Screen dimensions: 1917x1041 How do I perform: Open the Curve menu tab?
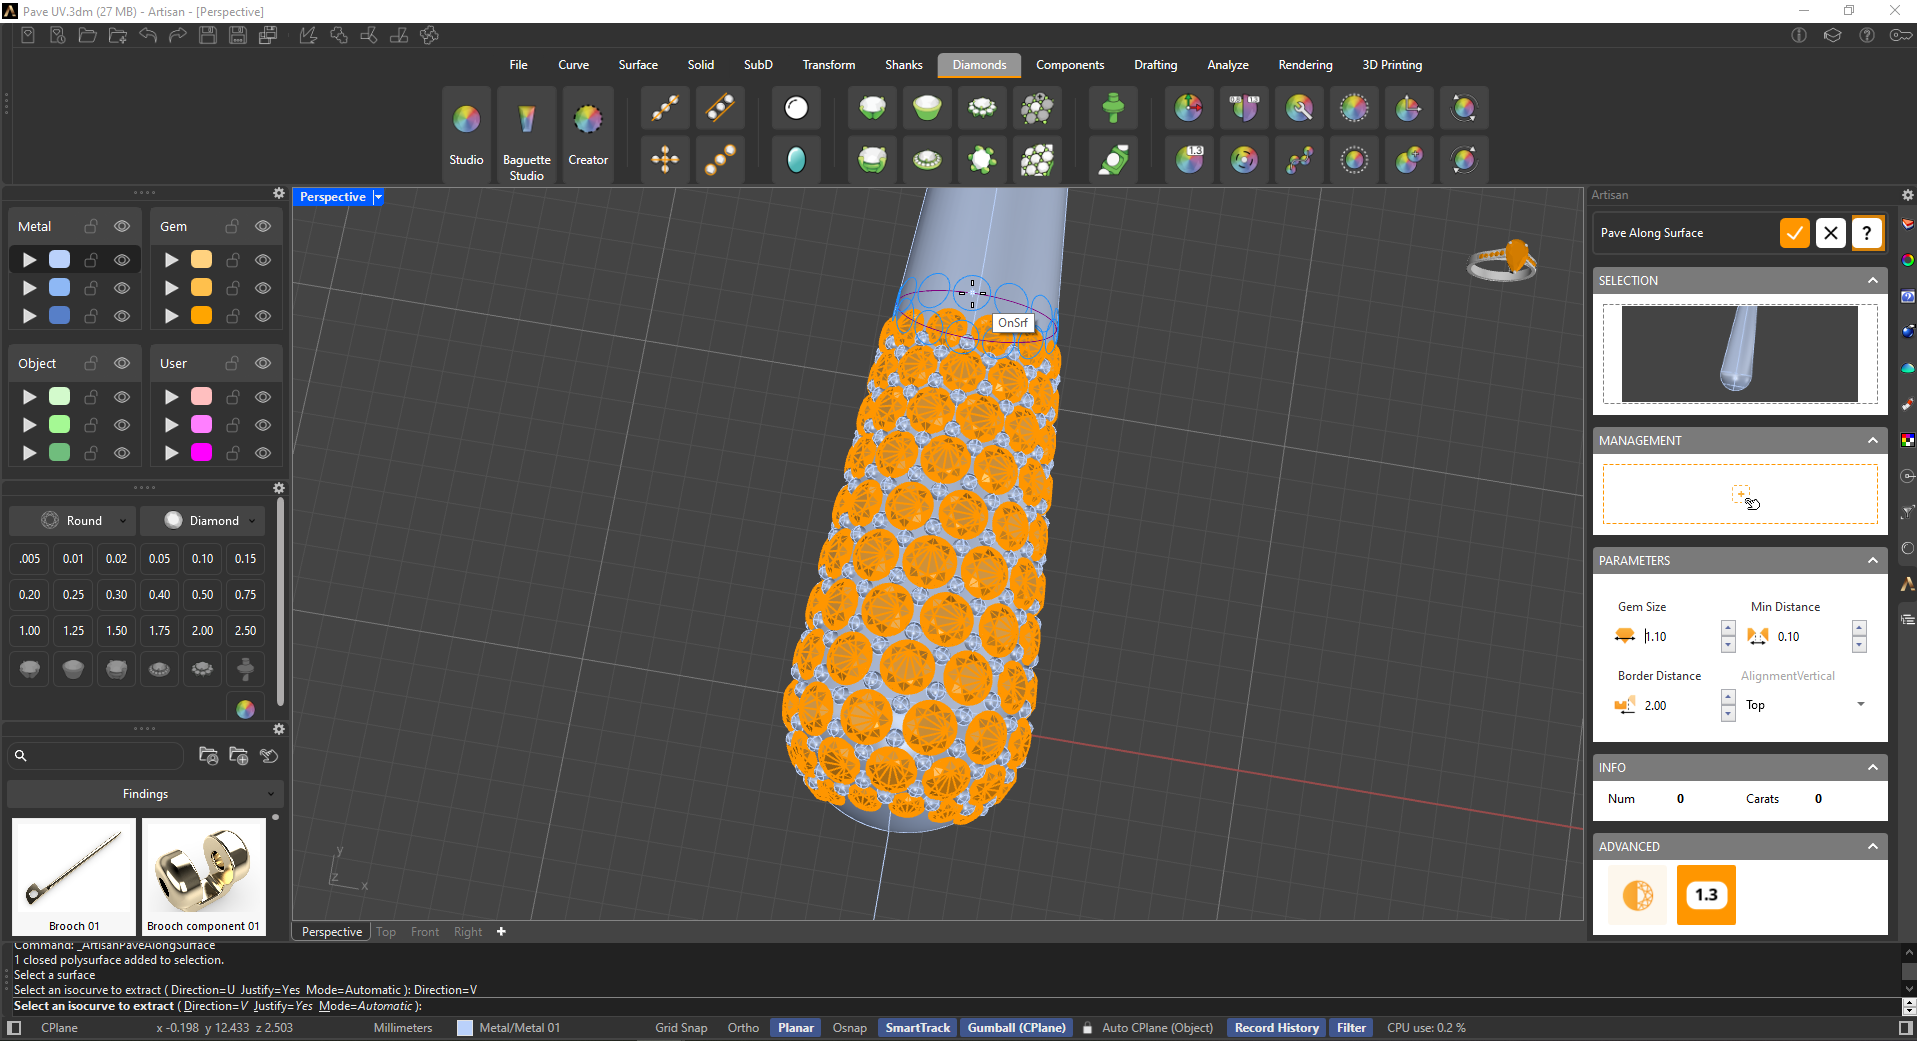573,65
